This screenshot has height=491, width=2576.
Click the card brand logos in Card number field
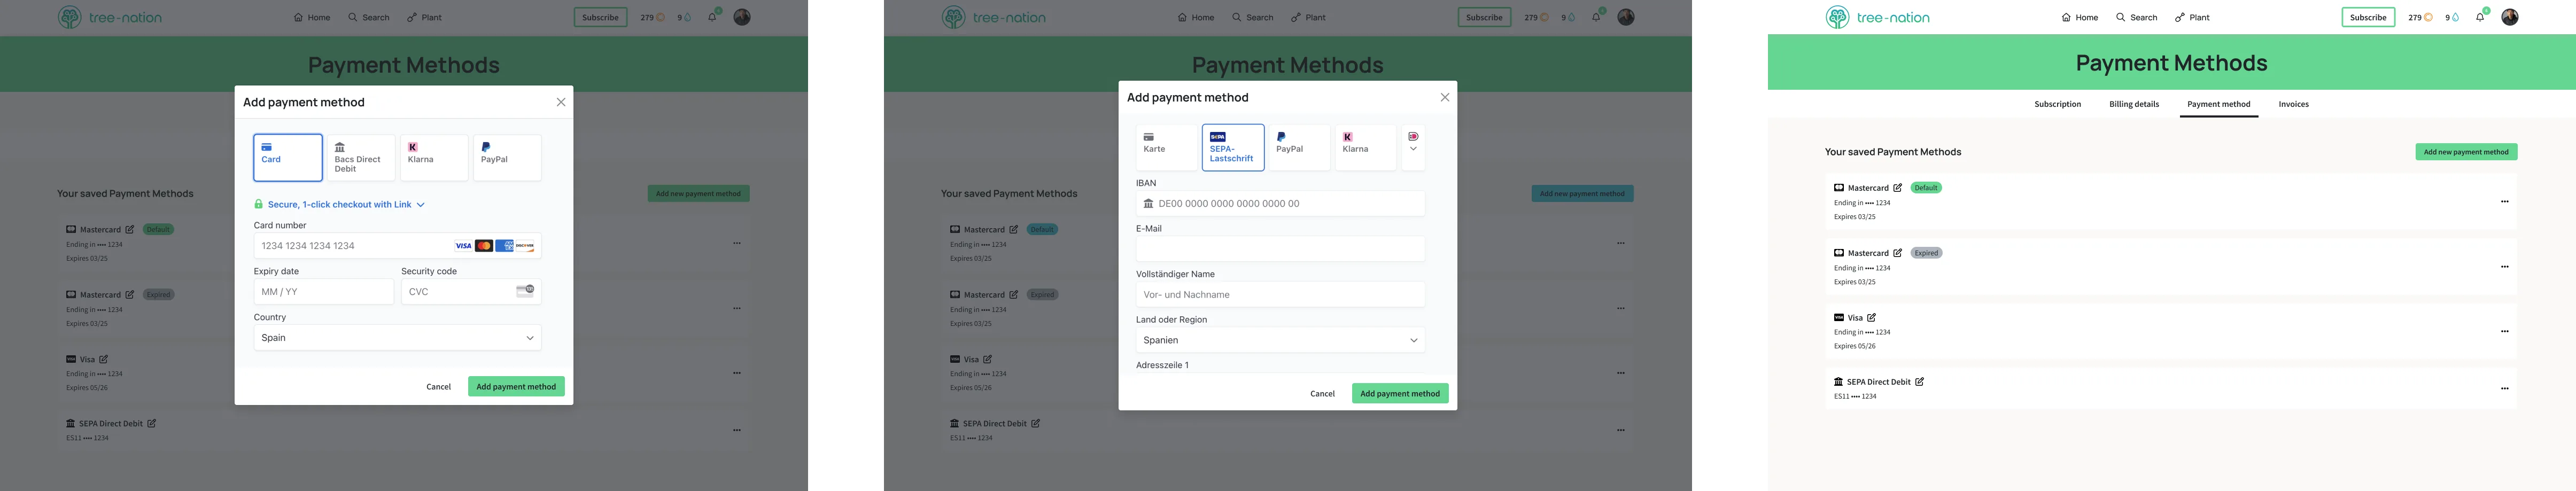(x=495, y=246)
